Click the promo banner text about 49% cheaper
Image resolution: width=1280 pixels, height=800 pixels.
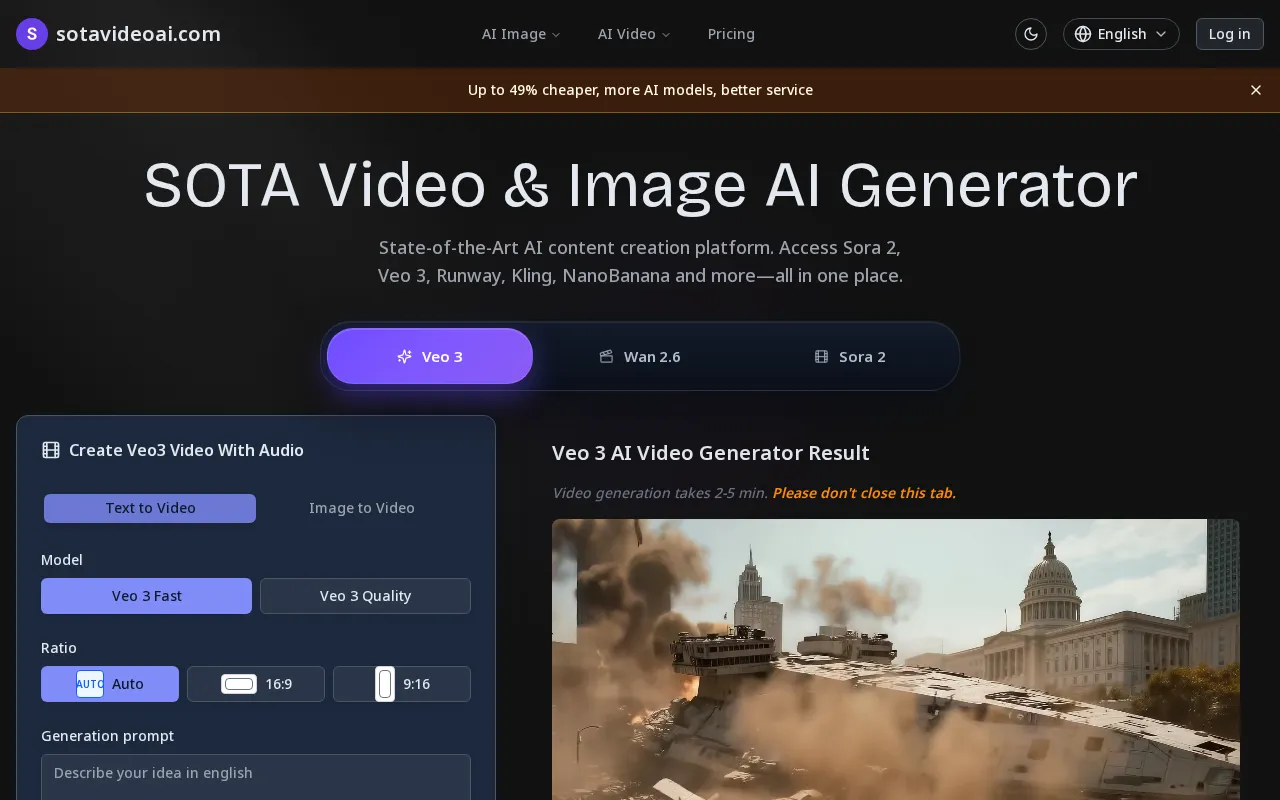640,90
